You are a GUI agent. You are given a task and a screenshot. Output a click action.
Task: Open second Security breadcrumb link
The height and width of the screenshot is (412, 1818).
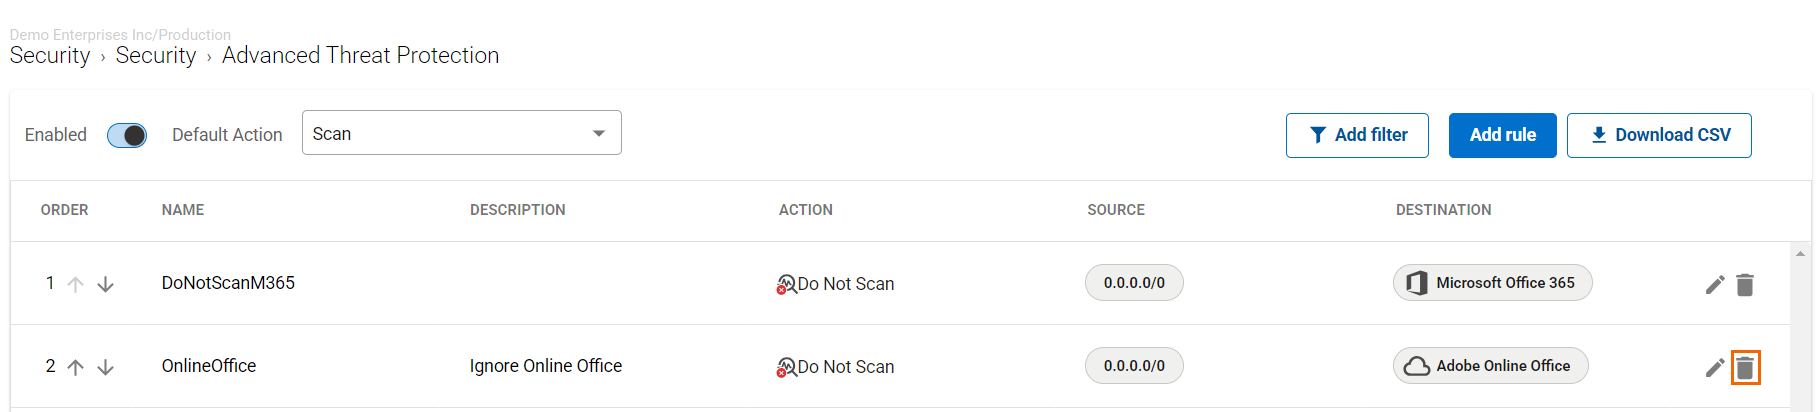pos(156,56)
